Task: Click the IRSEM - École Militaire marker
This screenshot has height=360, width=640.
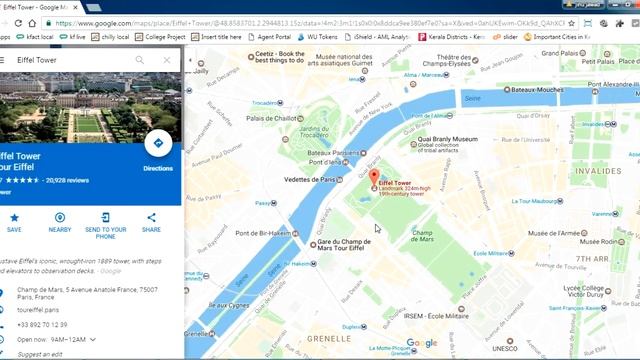Action: coord(461,309)
